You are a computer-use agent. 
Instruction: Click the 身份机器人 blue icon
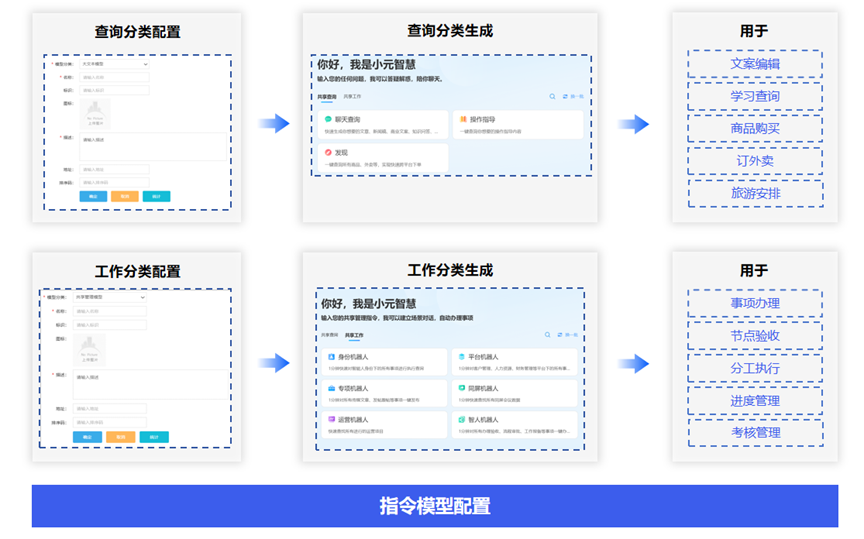coord(331,356)
